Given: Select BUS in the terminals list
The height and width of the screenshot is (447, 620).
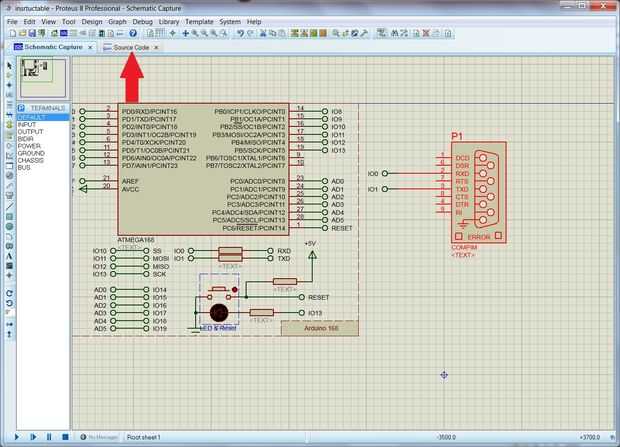Looking at the screenshot, I should point(43,167).
